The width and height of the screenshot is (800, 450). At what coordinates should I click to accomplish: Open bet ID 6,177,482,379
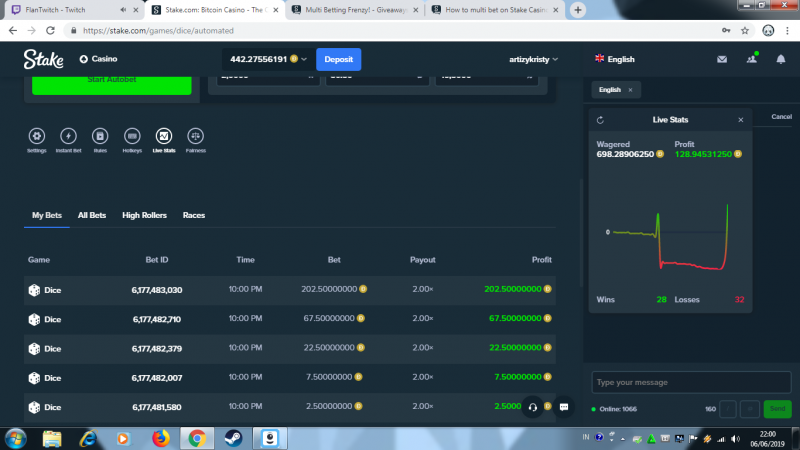tap(157, 349)
